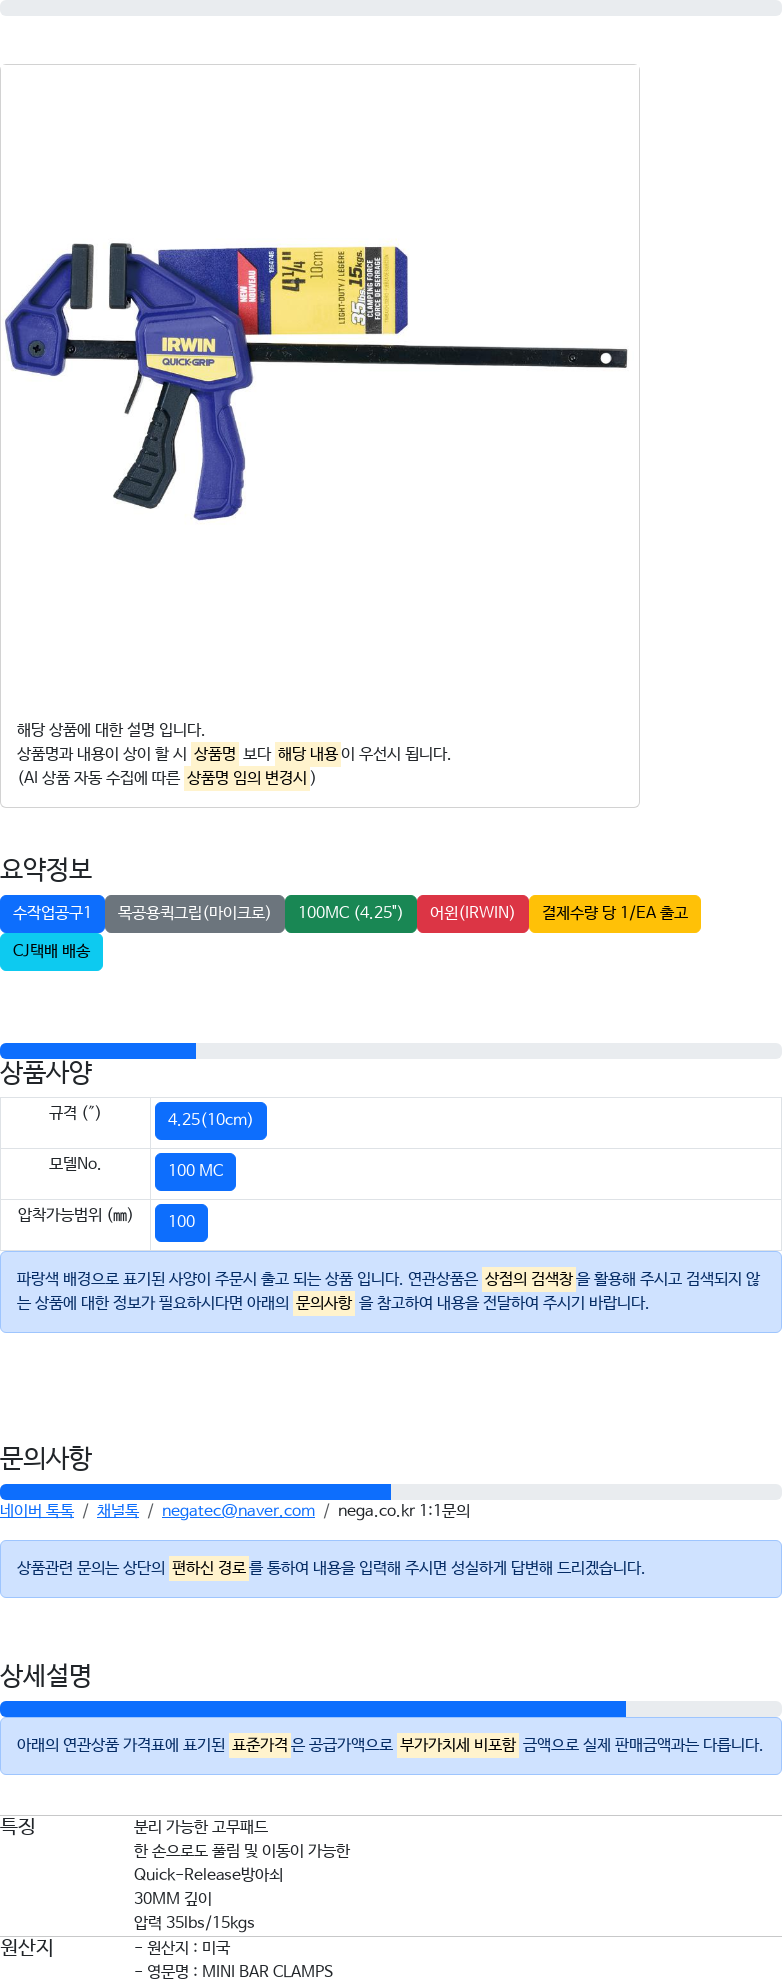
Task: Select the red 어윈(IRWIN) brand badge
Action: click(x=472, y=913)
